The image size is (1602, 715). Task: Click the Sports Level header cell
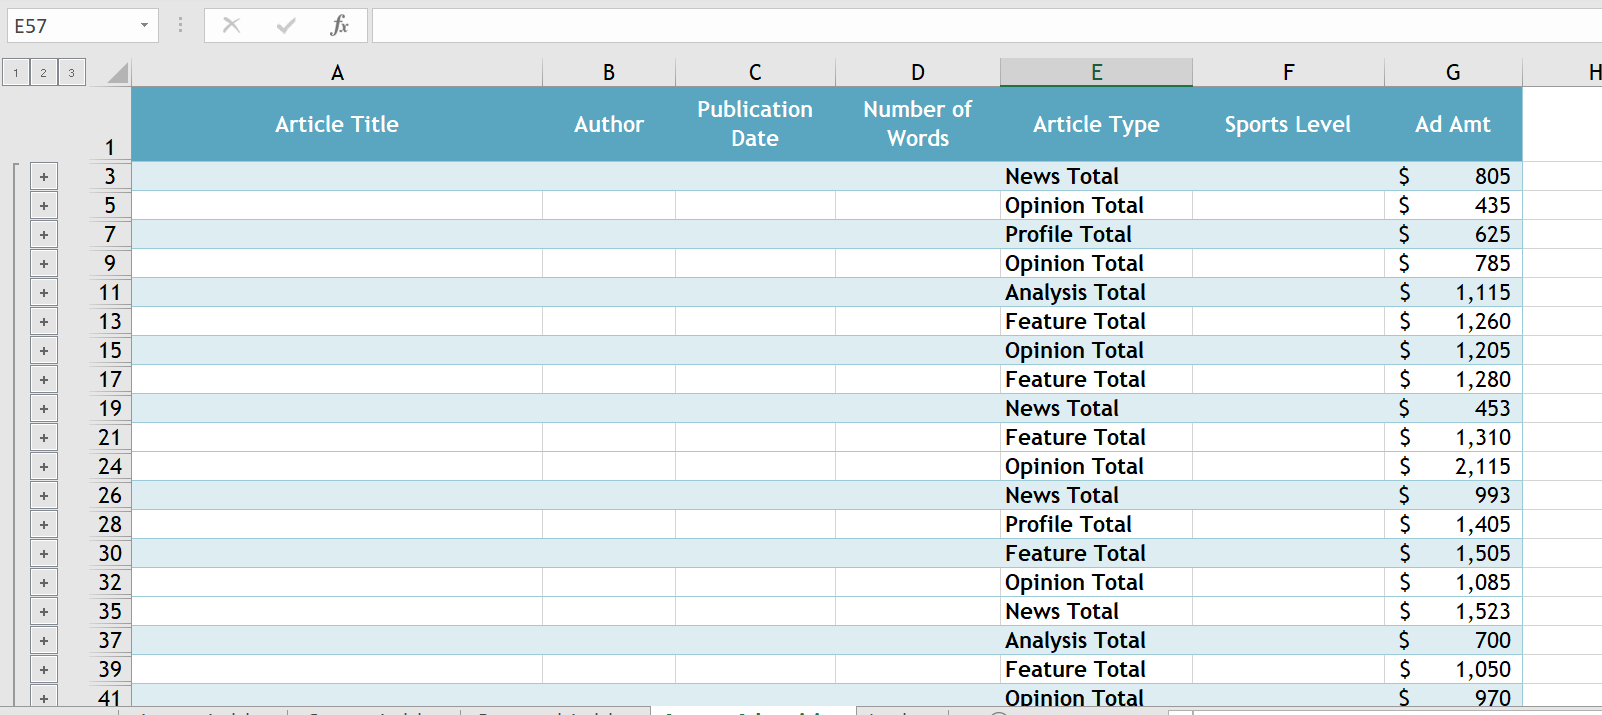tap(1288, 124)
